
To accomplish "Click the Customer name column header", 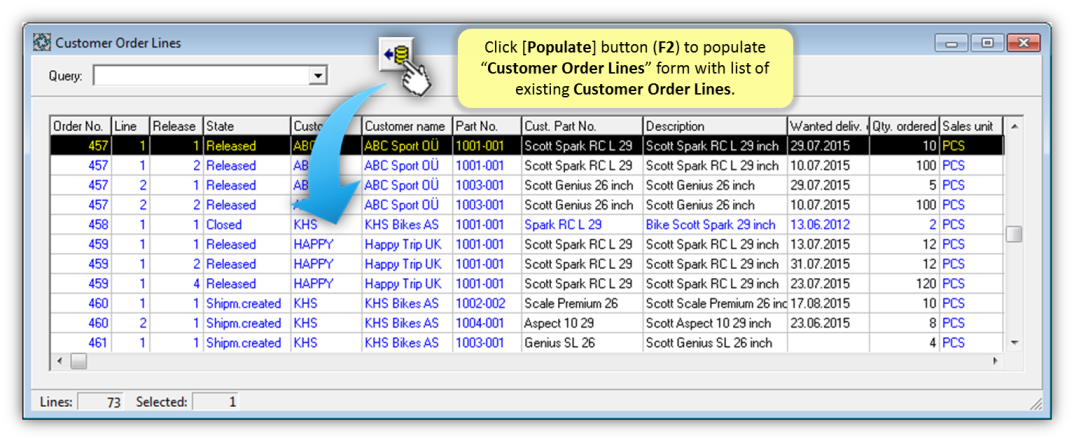I will coord(407,126).
